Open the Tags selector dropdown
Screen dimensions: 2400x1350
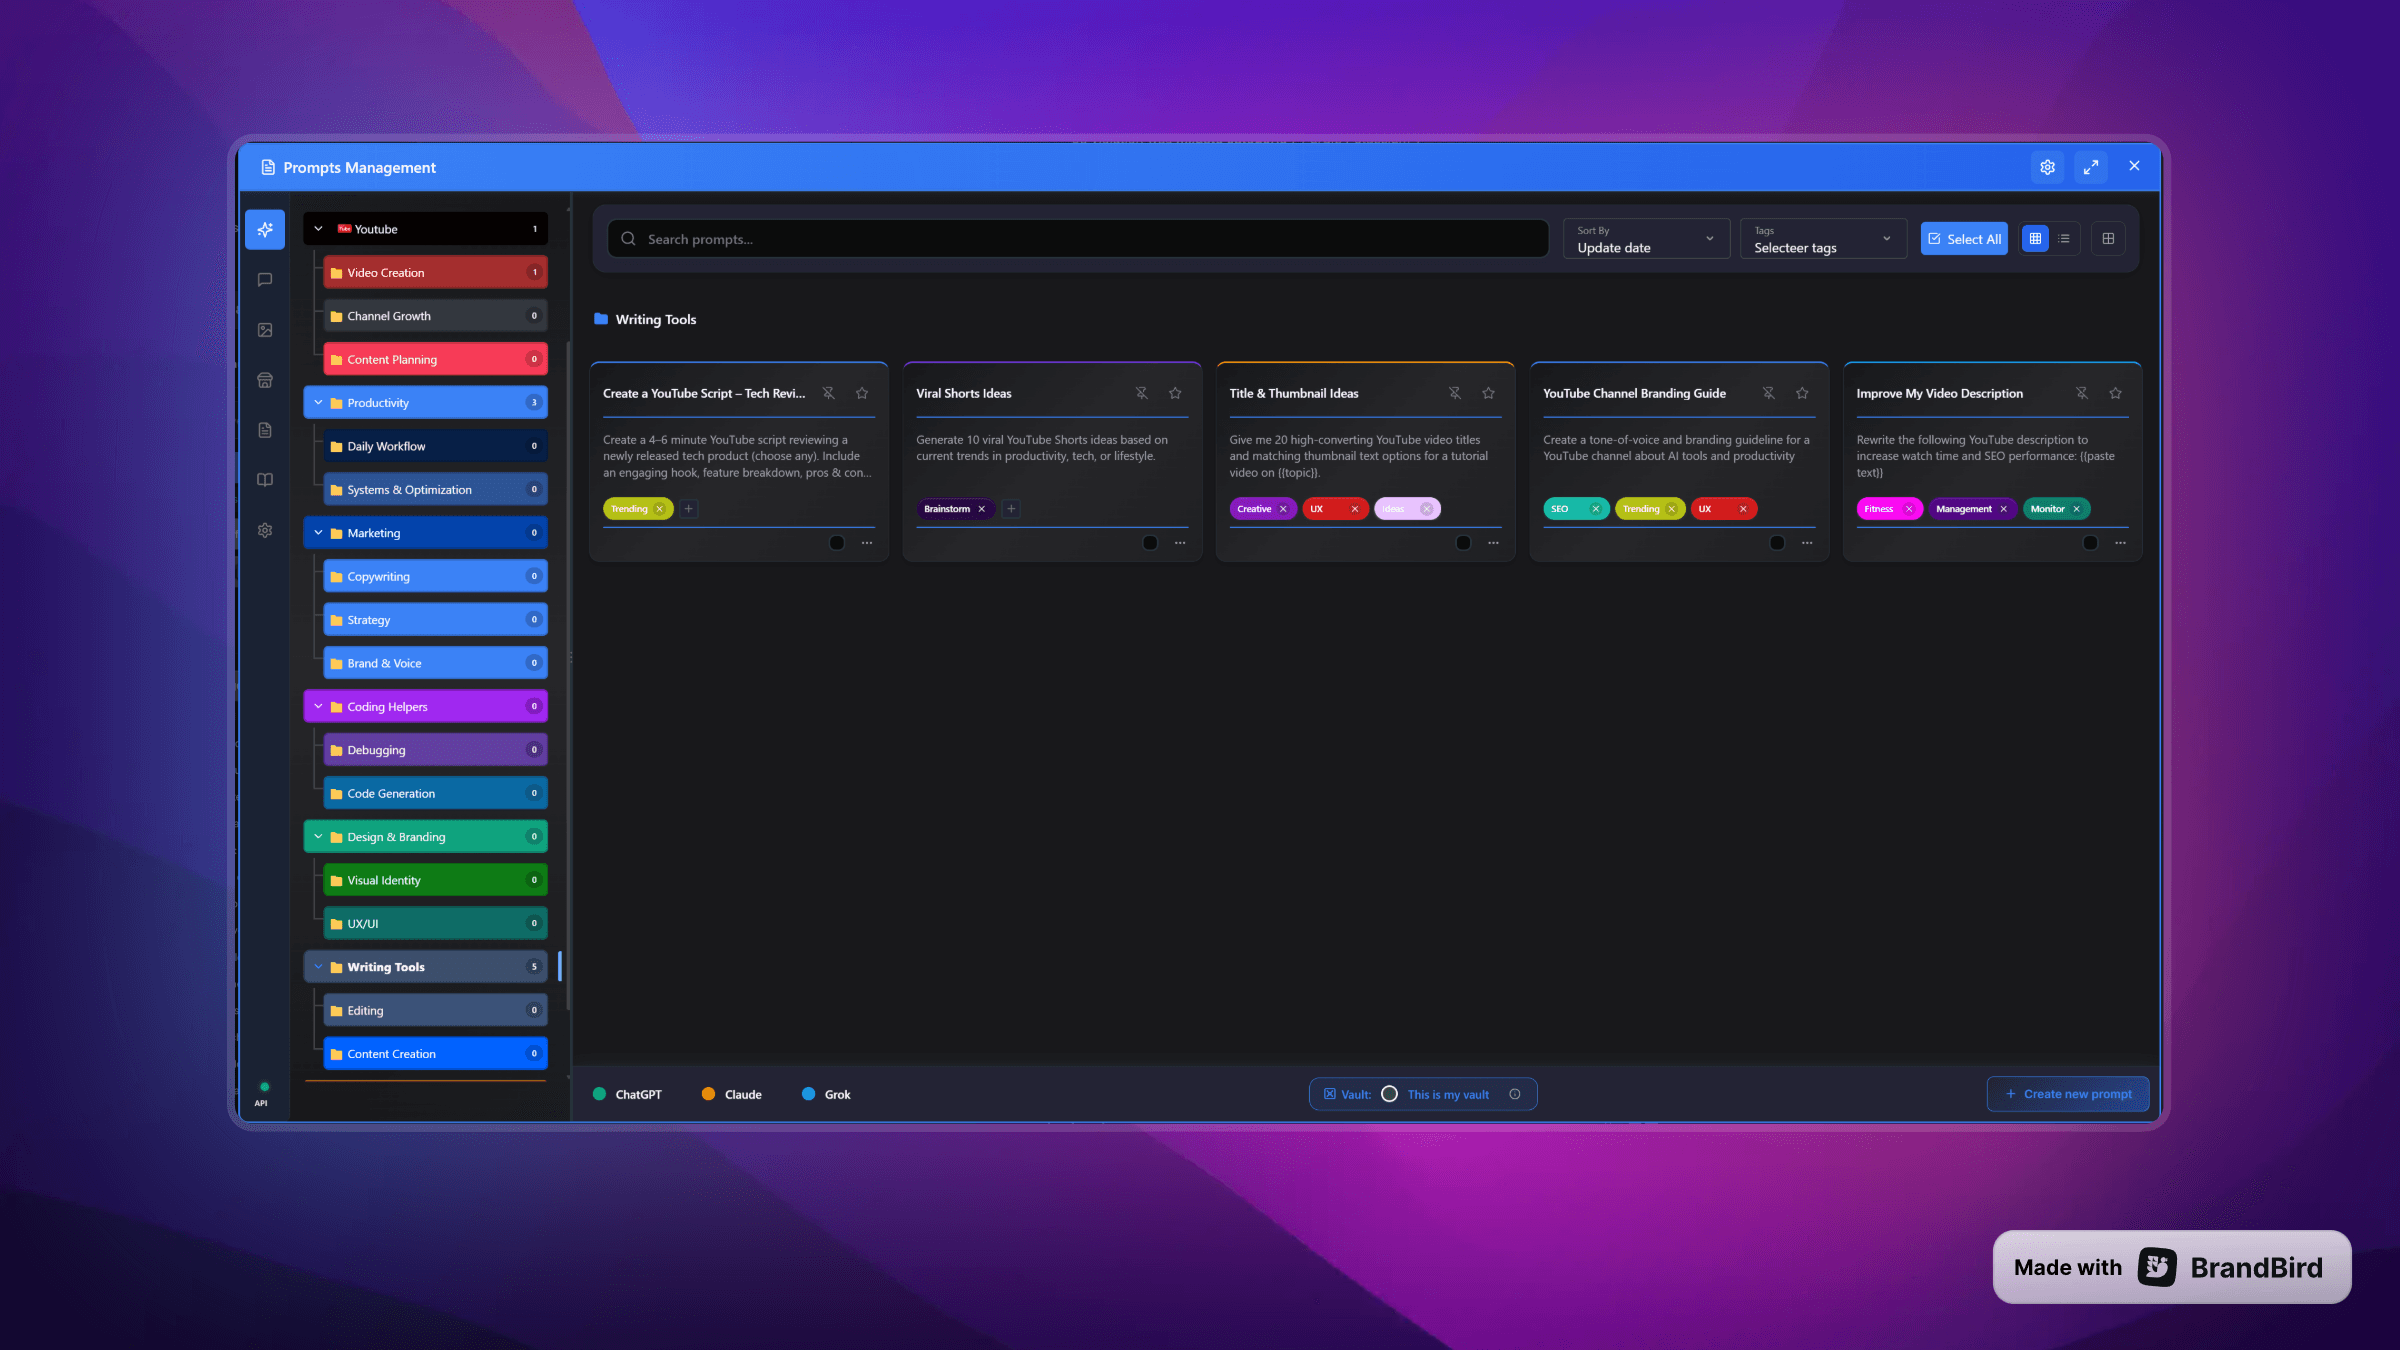(x=1822, y=240)
